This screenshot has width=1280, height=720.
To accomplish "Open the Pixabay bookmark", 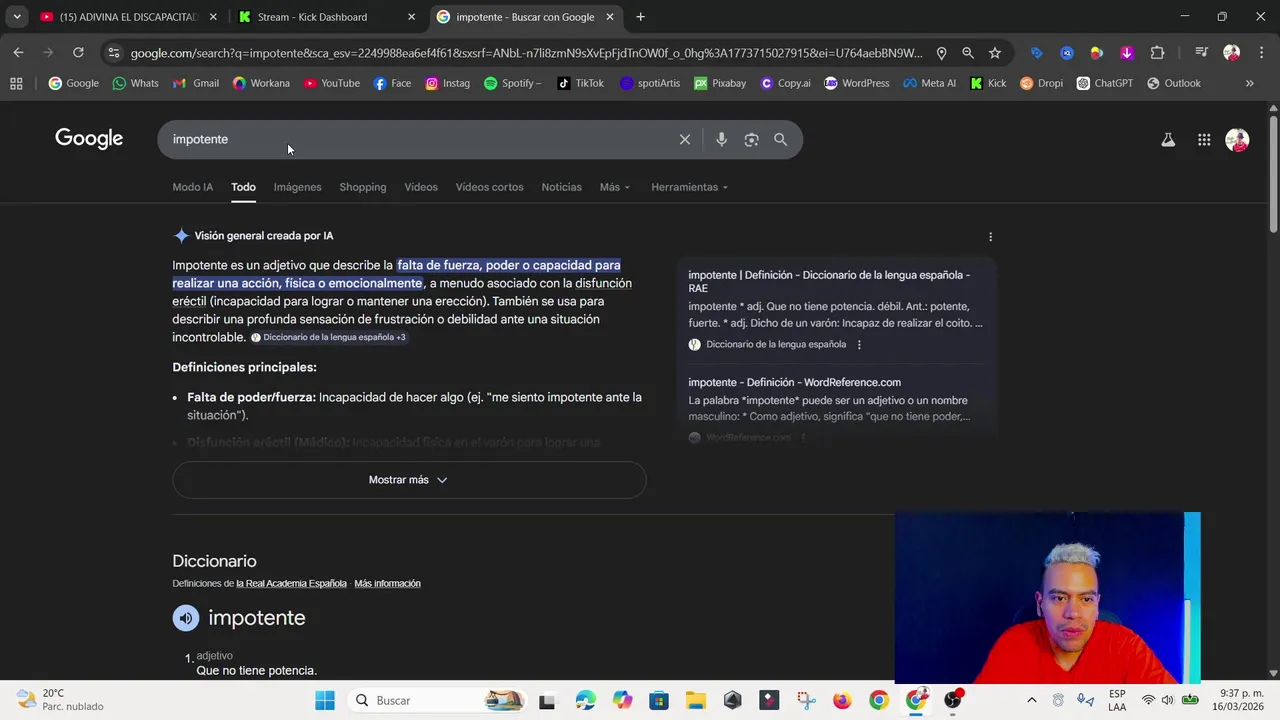I will [720, 83].
